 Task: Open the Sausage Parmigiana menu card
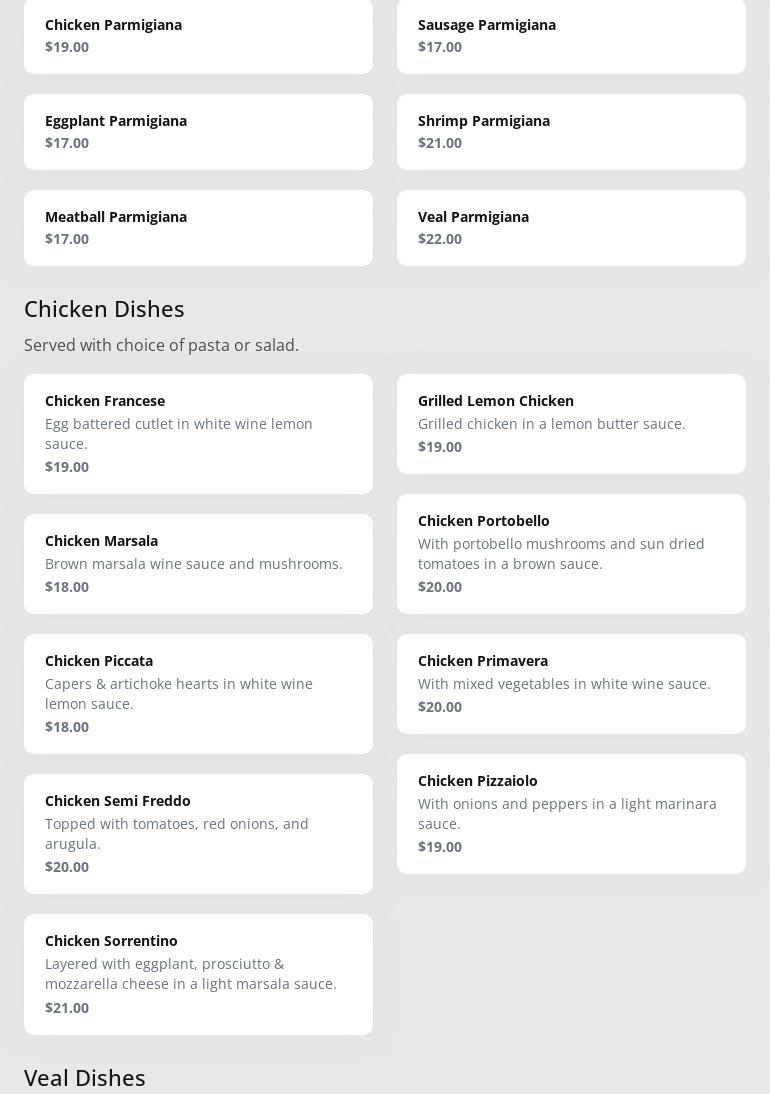(x=571, y=36)
